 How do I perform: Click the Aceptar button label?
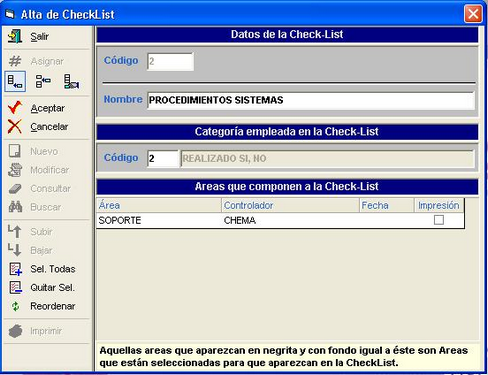[48, 108]
